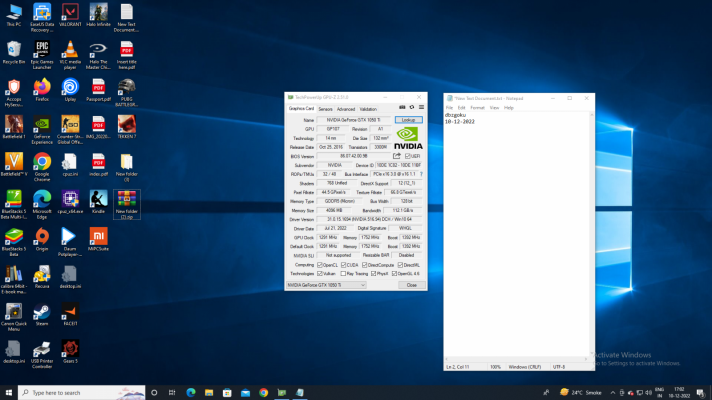Open the Notepad Help menu
The image size is (712, 400).
(x=509, y=108)
